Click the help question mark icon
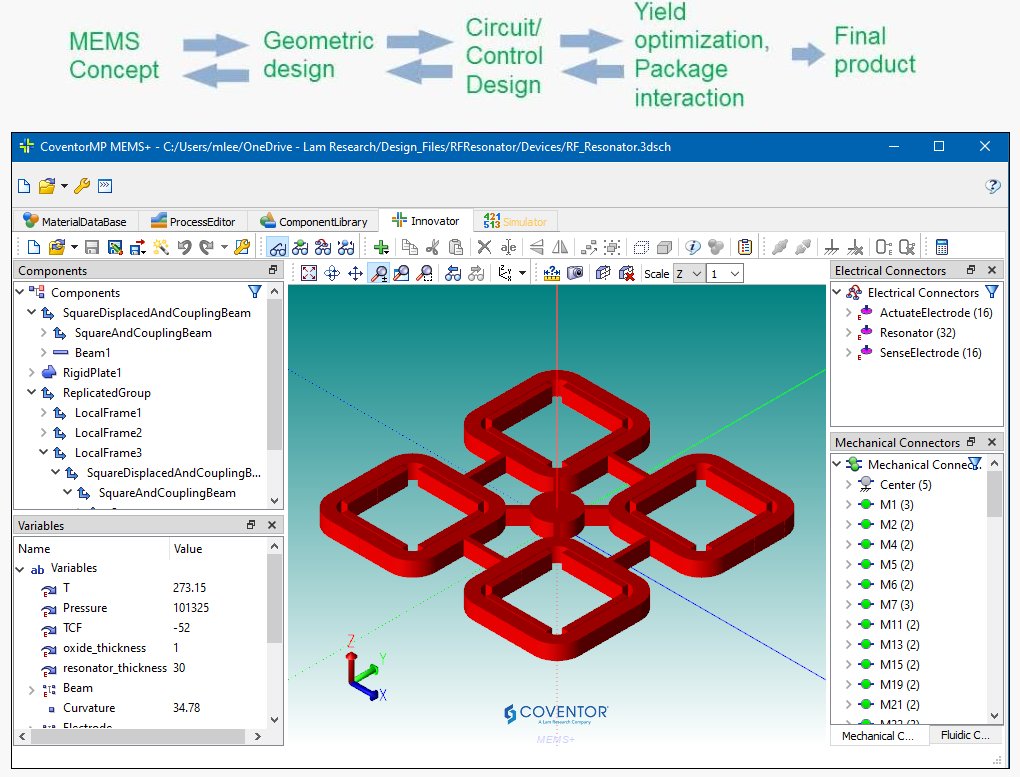 coord(992,186)
